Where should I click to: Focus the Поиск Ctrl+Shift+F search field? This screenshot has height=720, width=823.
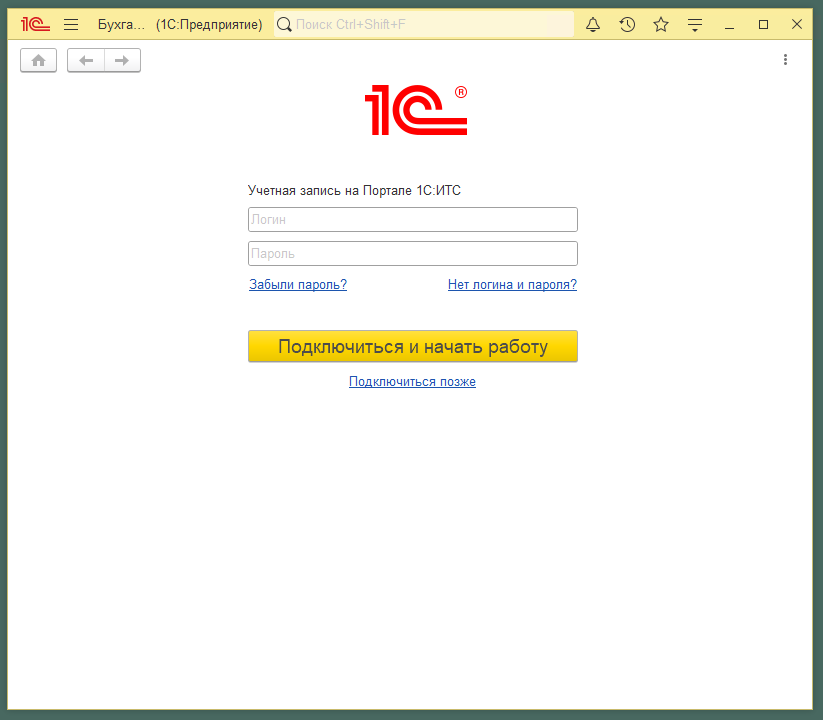424,25
